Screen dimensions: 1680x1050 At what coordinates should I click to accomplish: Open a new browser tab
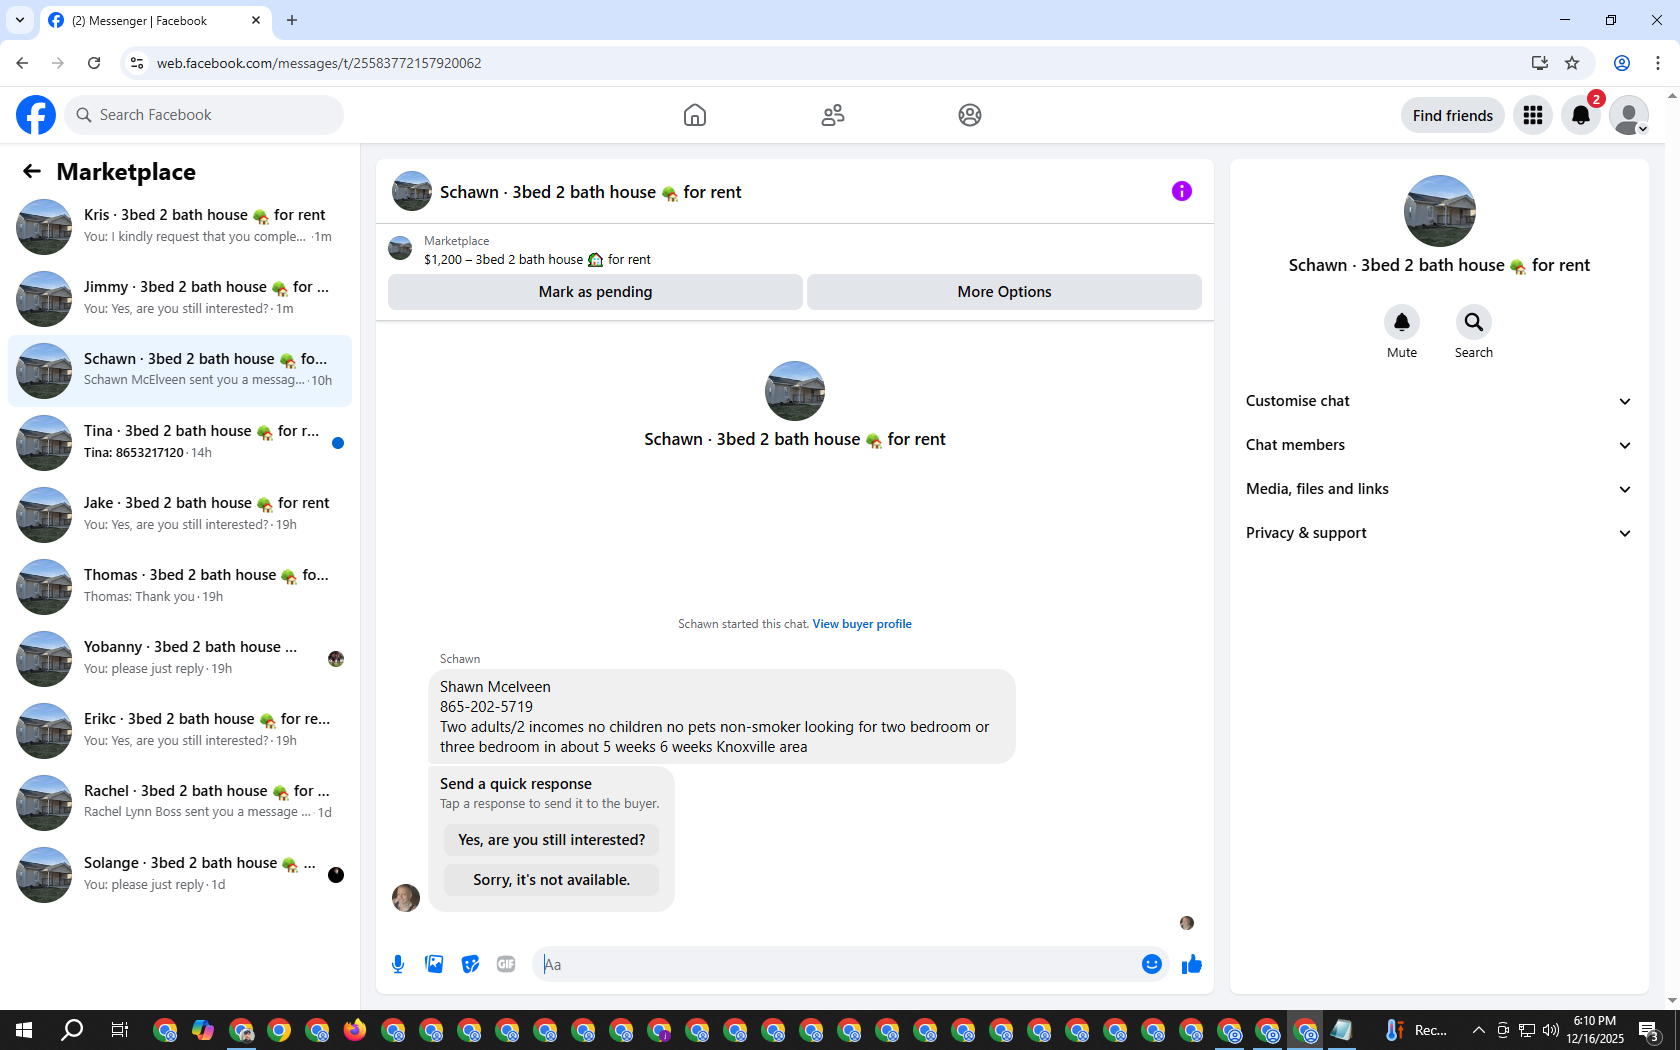pyautogui.click(x=292, y=20)
